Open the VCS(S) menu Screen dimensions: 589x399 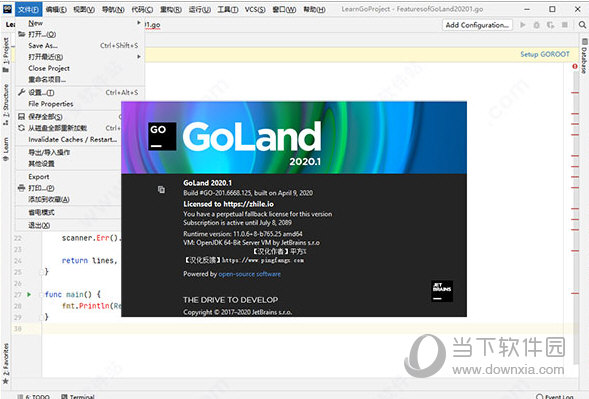pos(255,9)
